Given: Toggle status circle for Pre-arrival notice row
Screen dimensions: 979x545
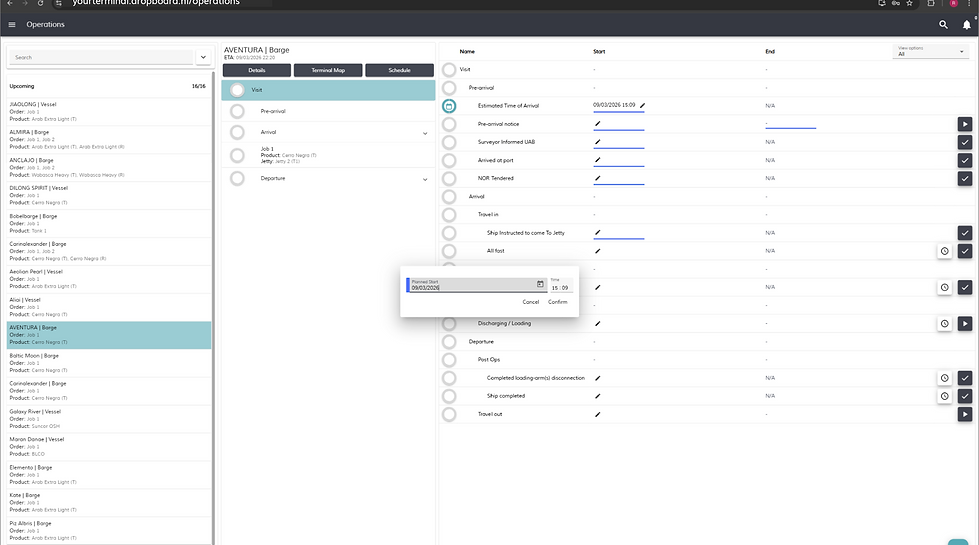Looking at the screenshot, I should [449, 124].
